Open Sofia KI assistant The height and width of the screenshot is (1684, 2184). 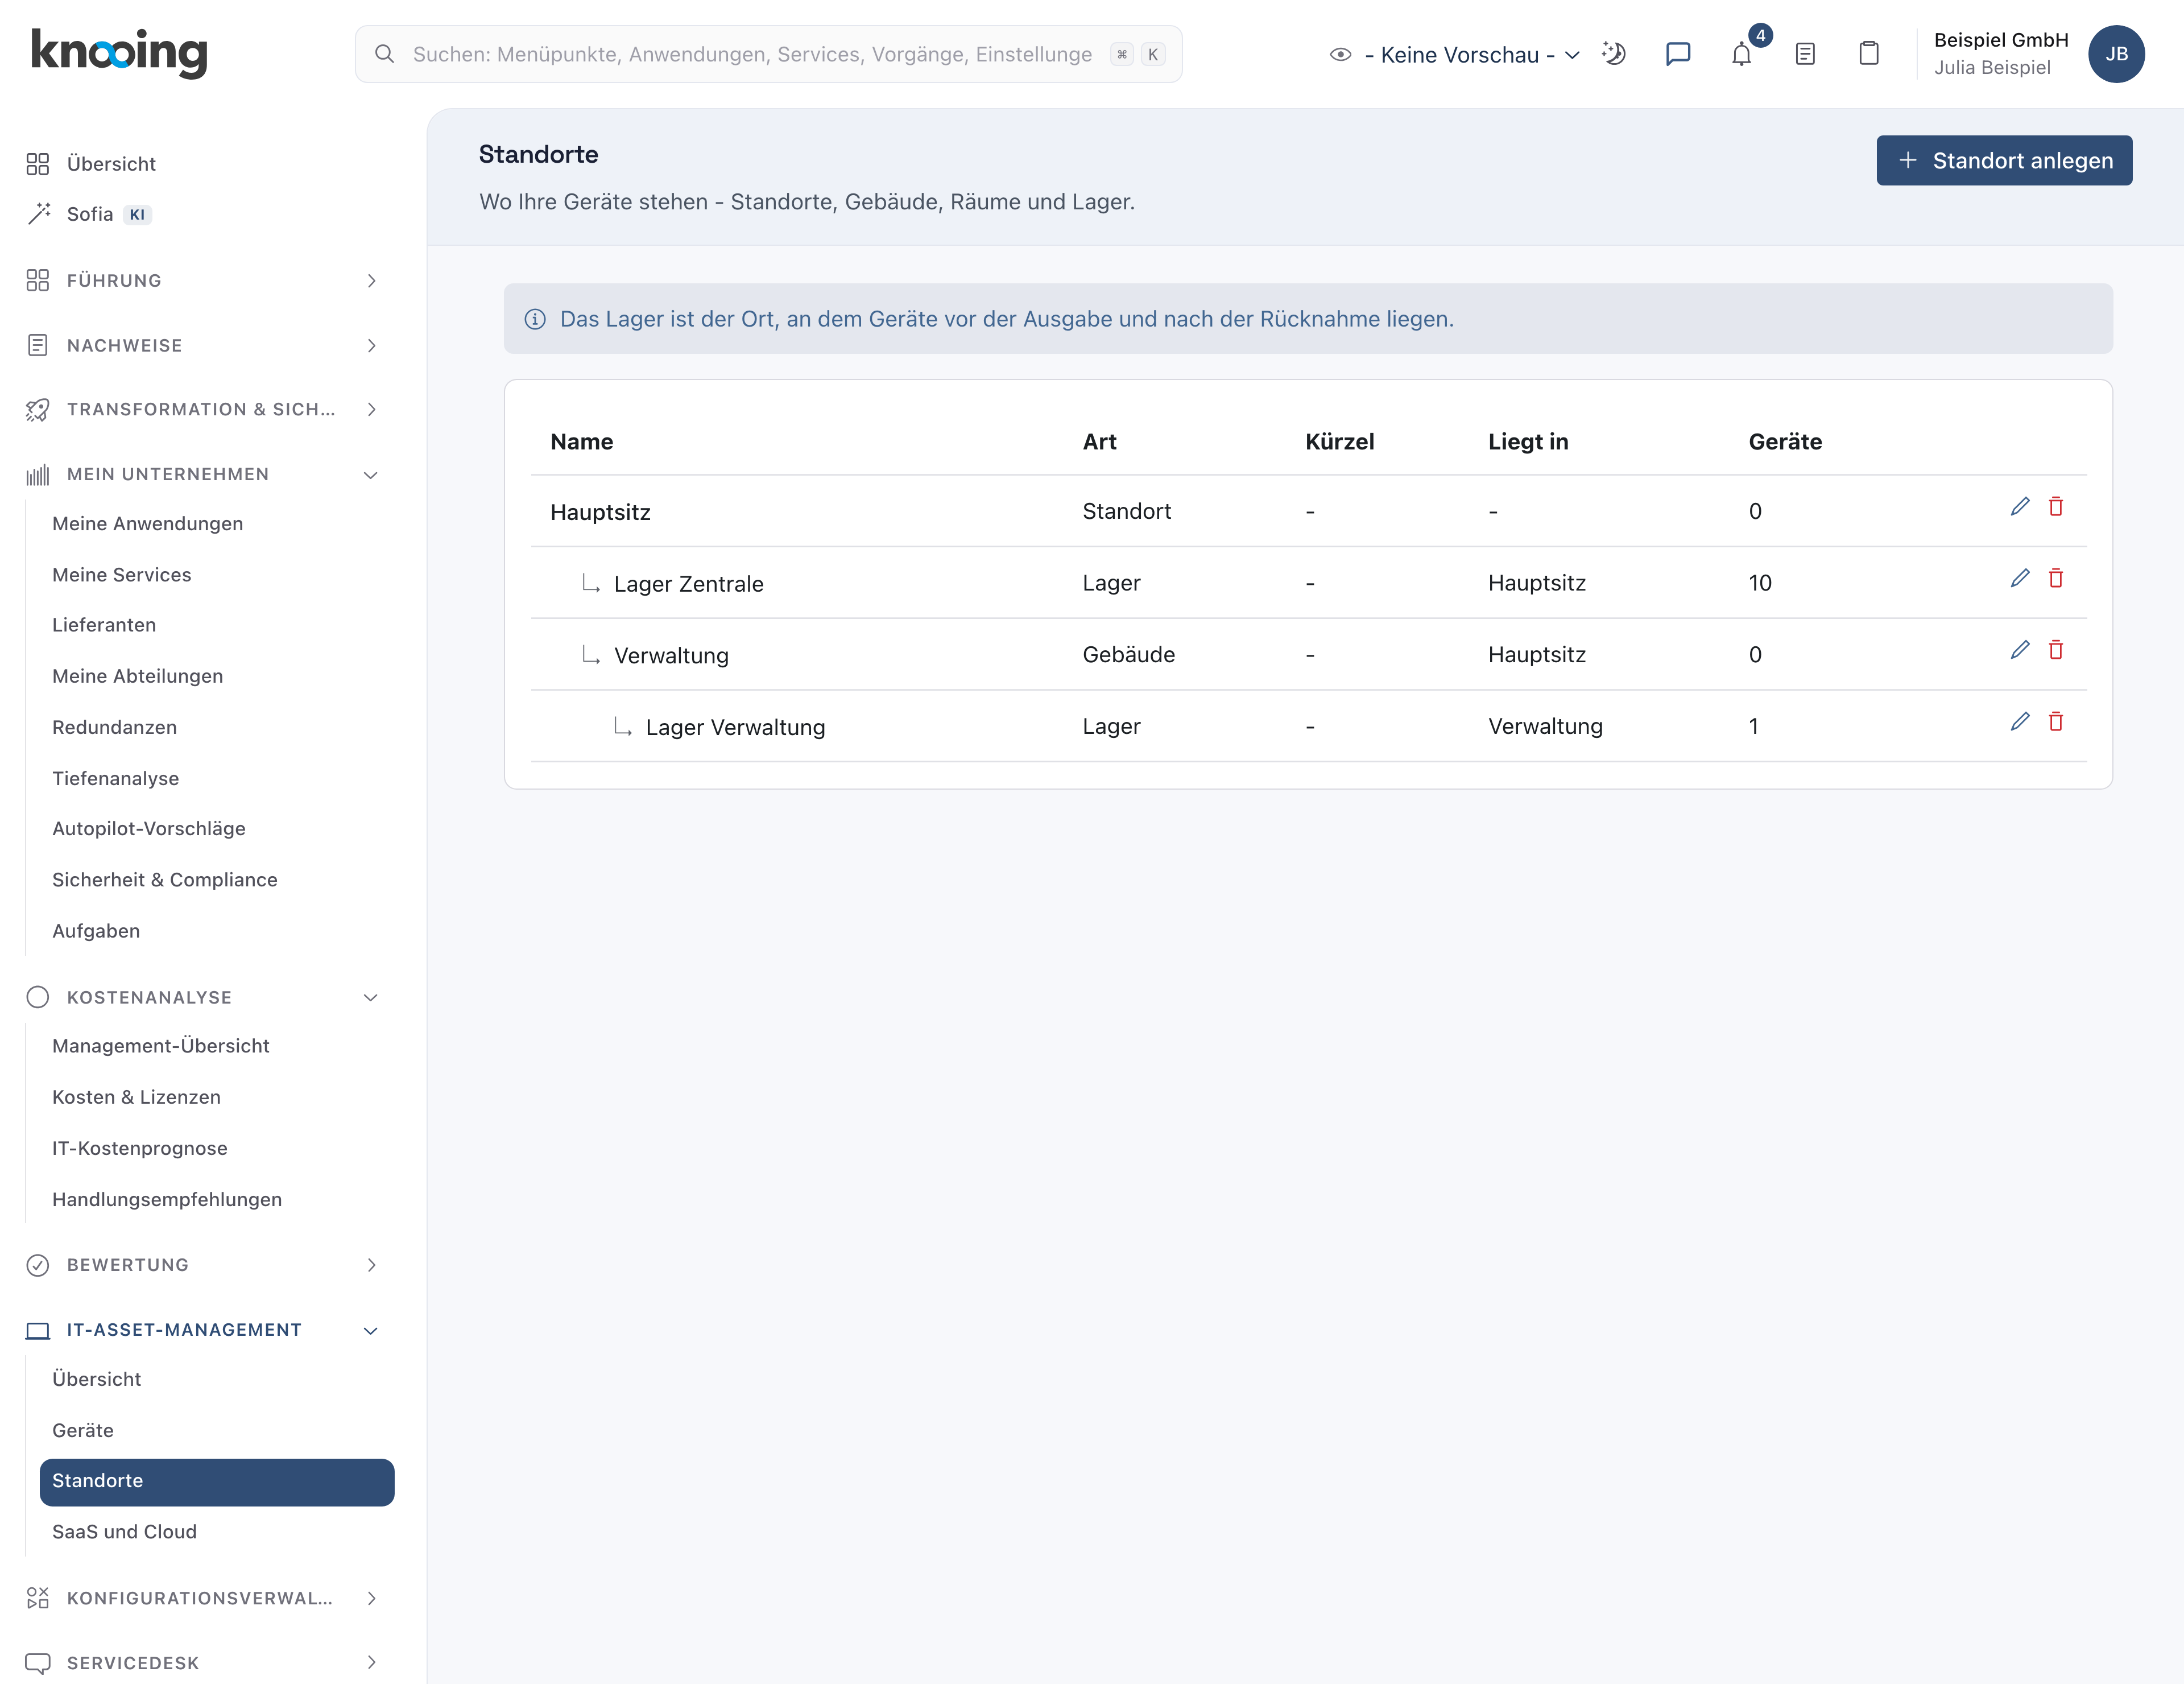coord(89,214)
